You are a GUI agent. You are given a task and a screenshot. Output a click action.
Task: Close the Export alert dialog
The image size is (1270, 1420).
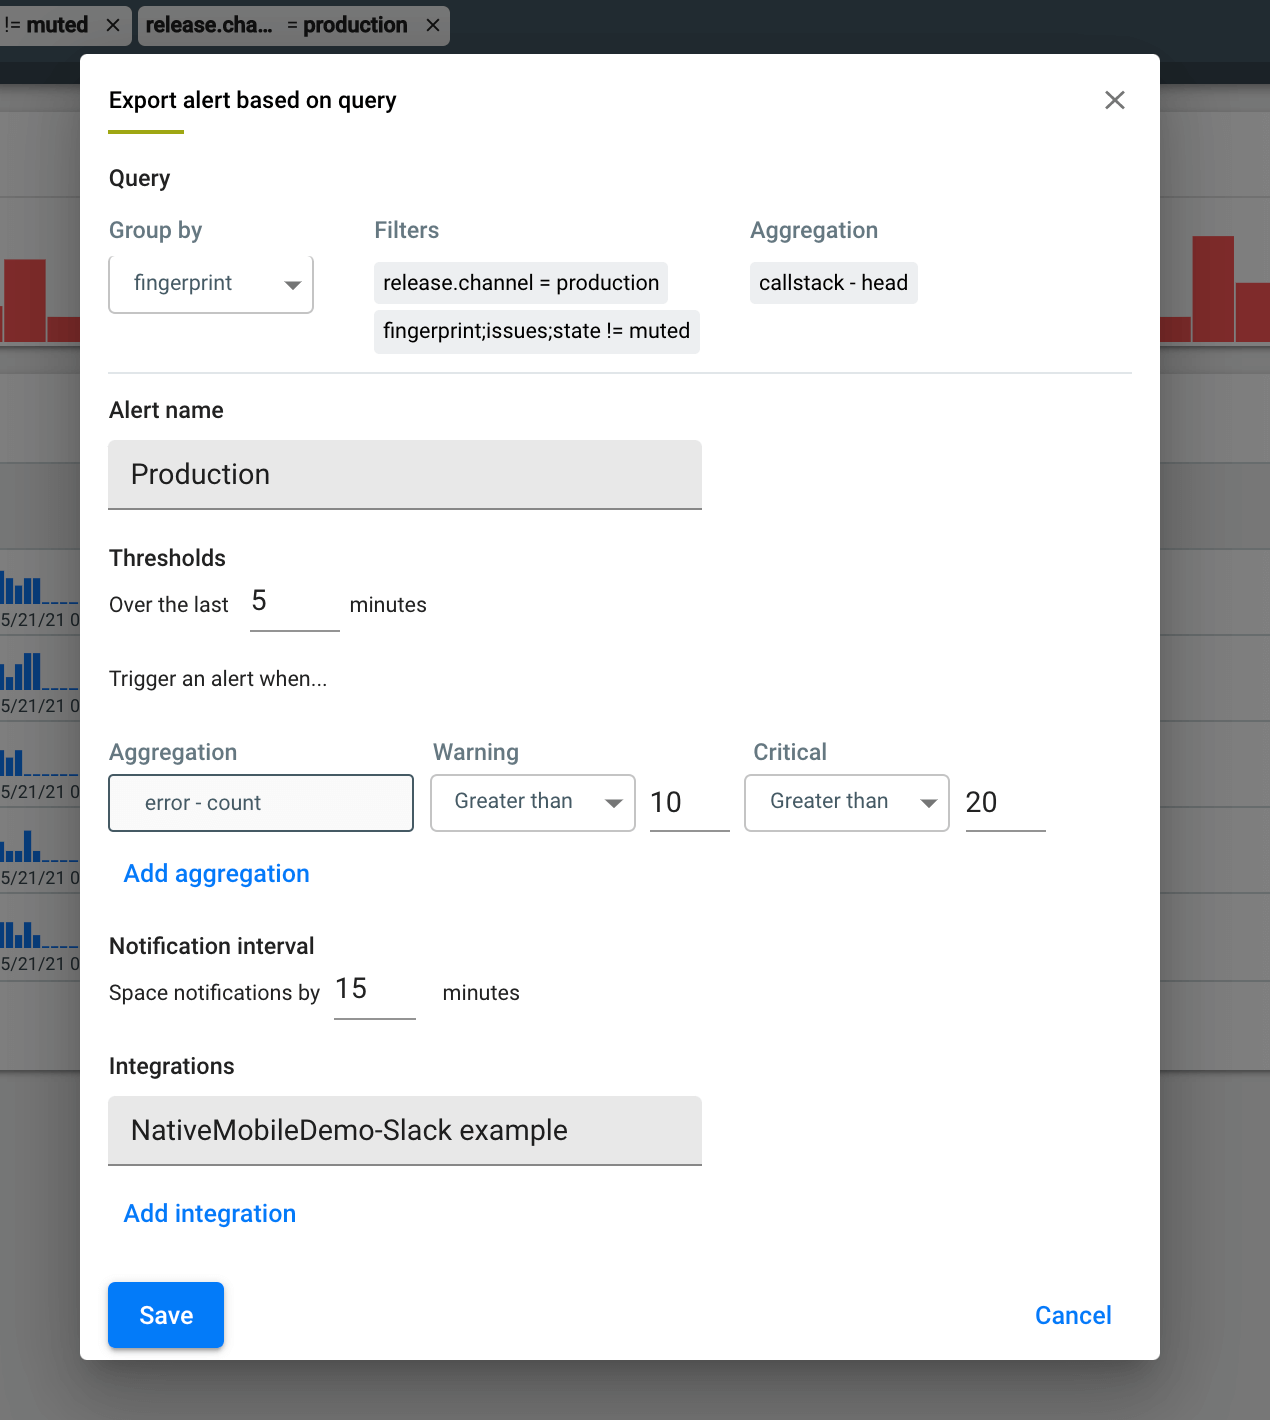click(1114, 100)
